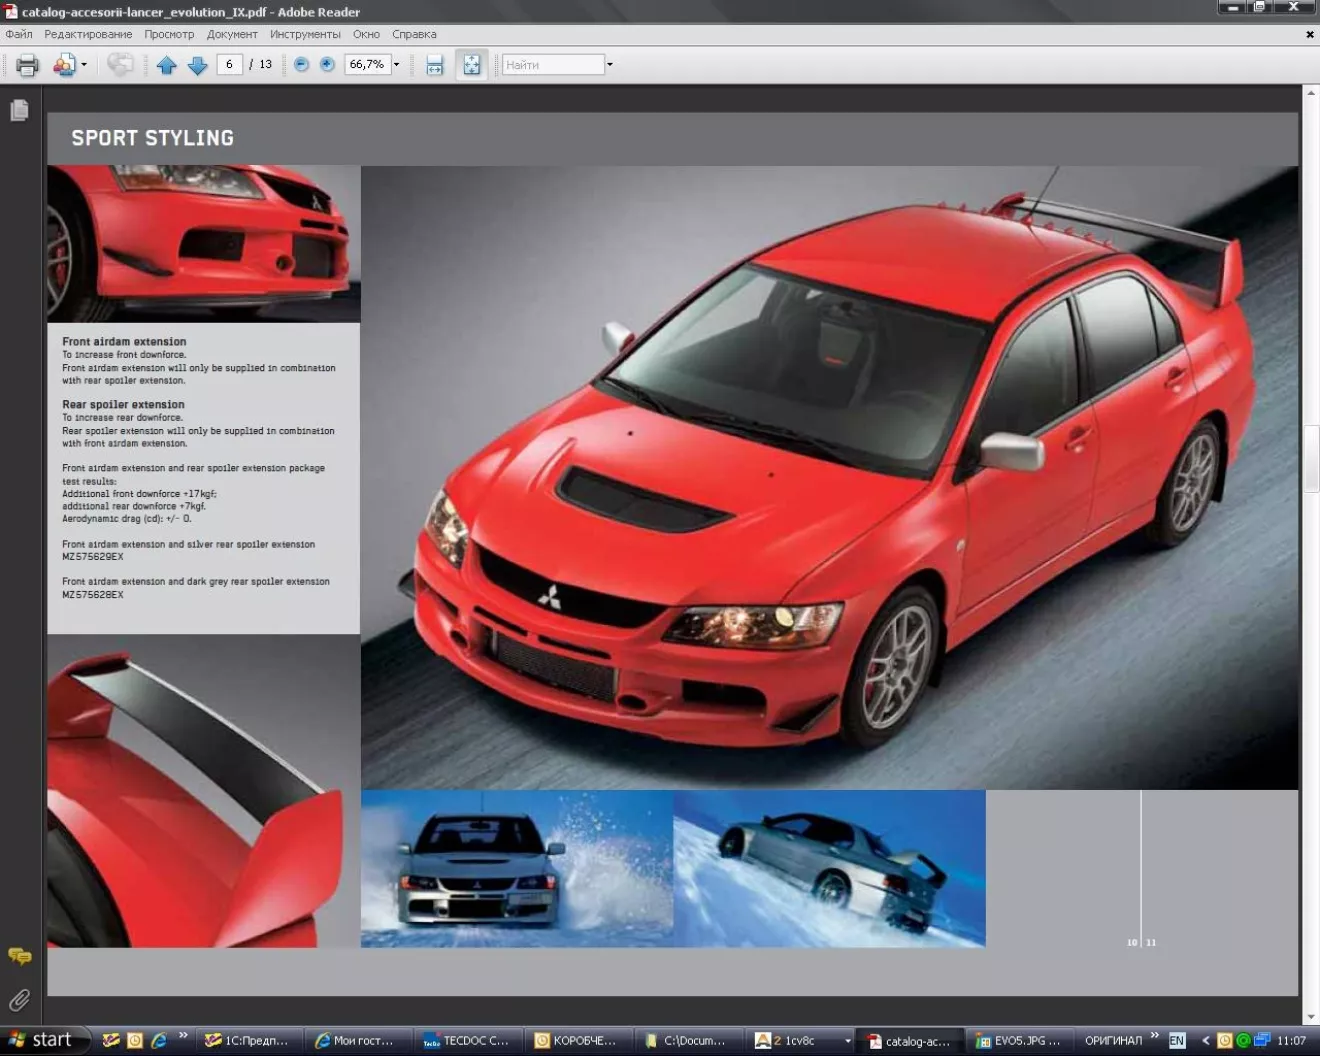Click the vertical scrollbar thumb
Viewport: 1320px width, 1056px height.
point(1310,459)
